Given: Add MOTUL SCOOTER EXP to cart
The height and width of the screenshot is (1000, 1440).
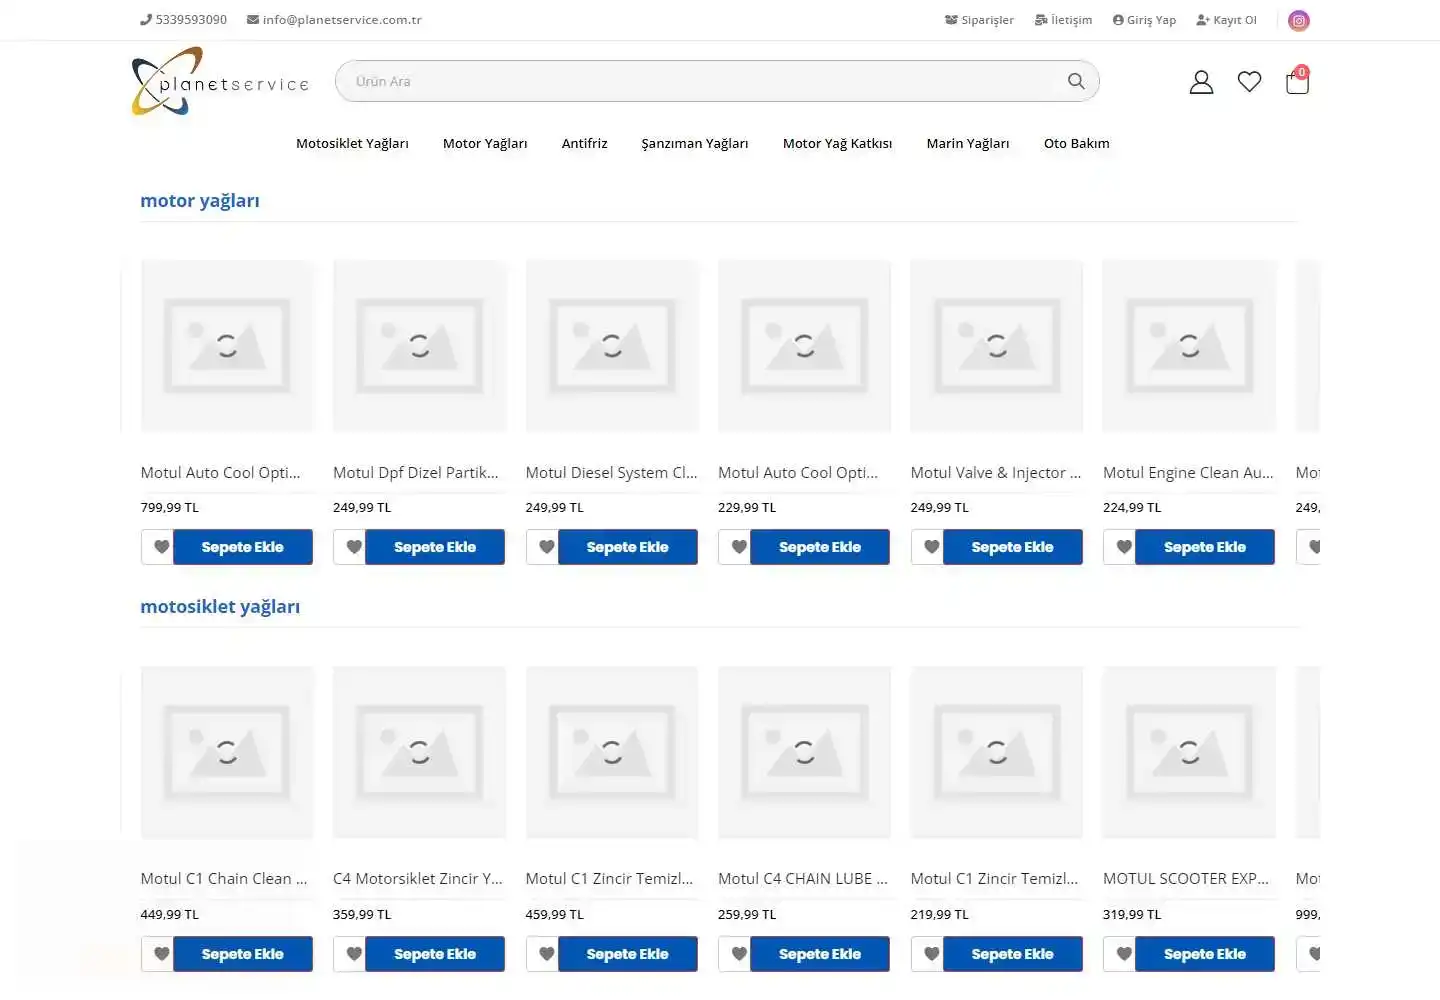Looking at the screenshot, I should coord(1205,954).
